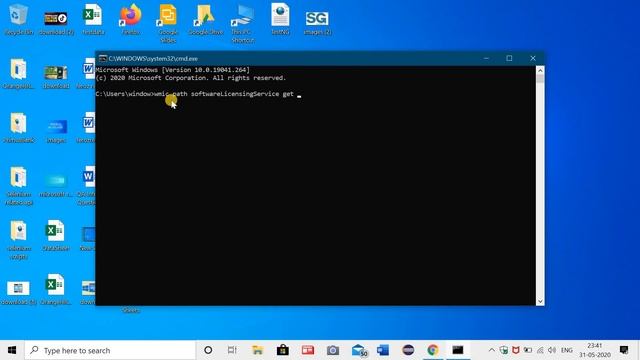
Task: Open Camera app from taskbar
Action: (x=333, y=350)
